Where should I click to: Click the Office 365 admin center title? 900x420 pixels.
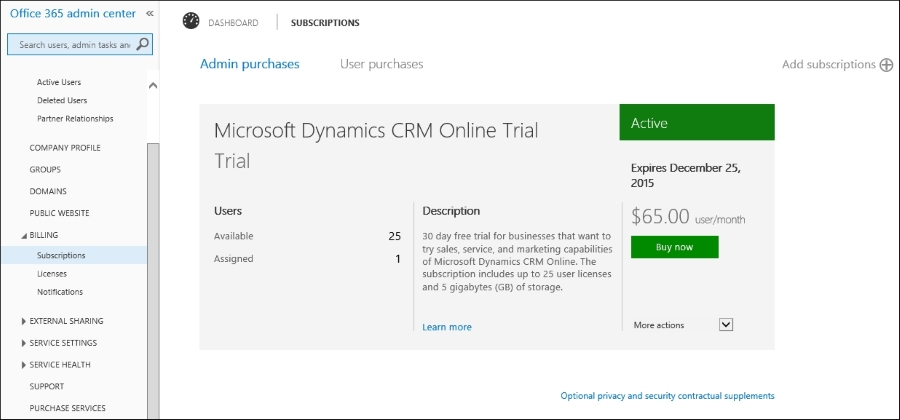coord(73,13)
